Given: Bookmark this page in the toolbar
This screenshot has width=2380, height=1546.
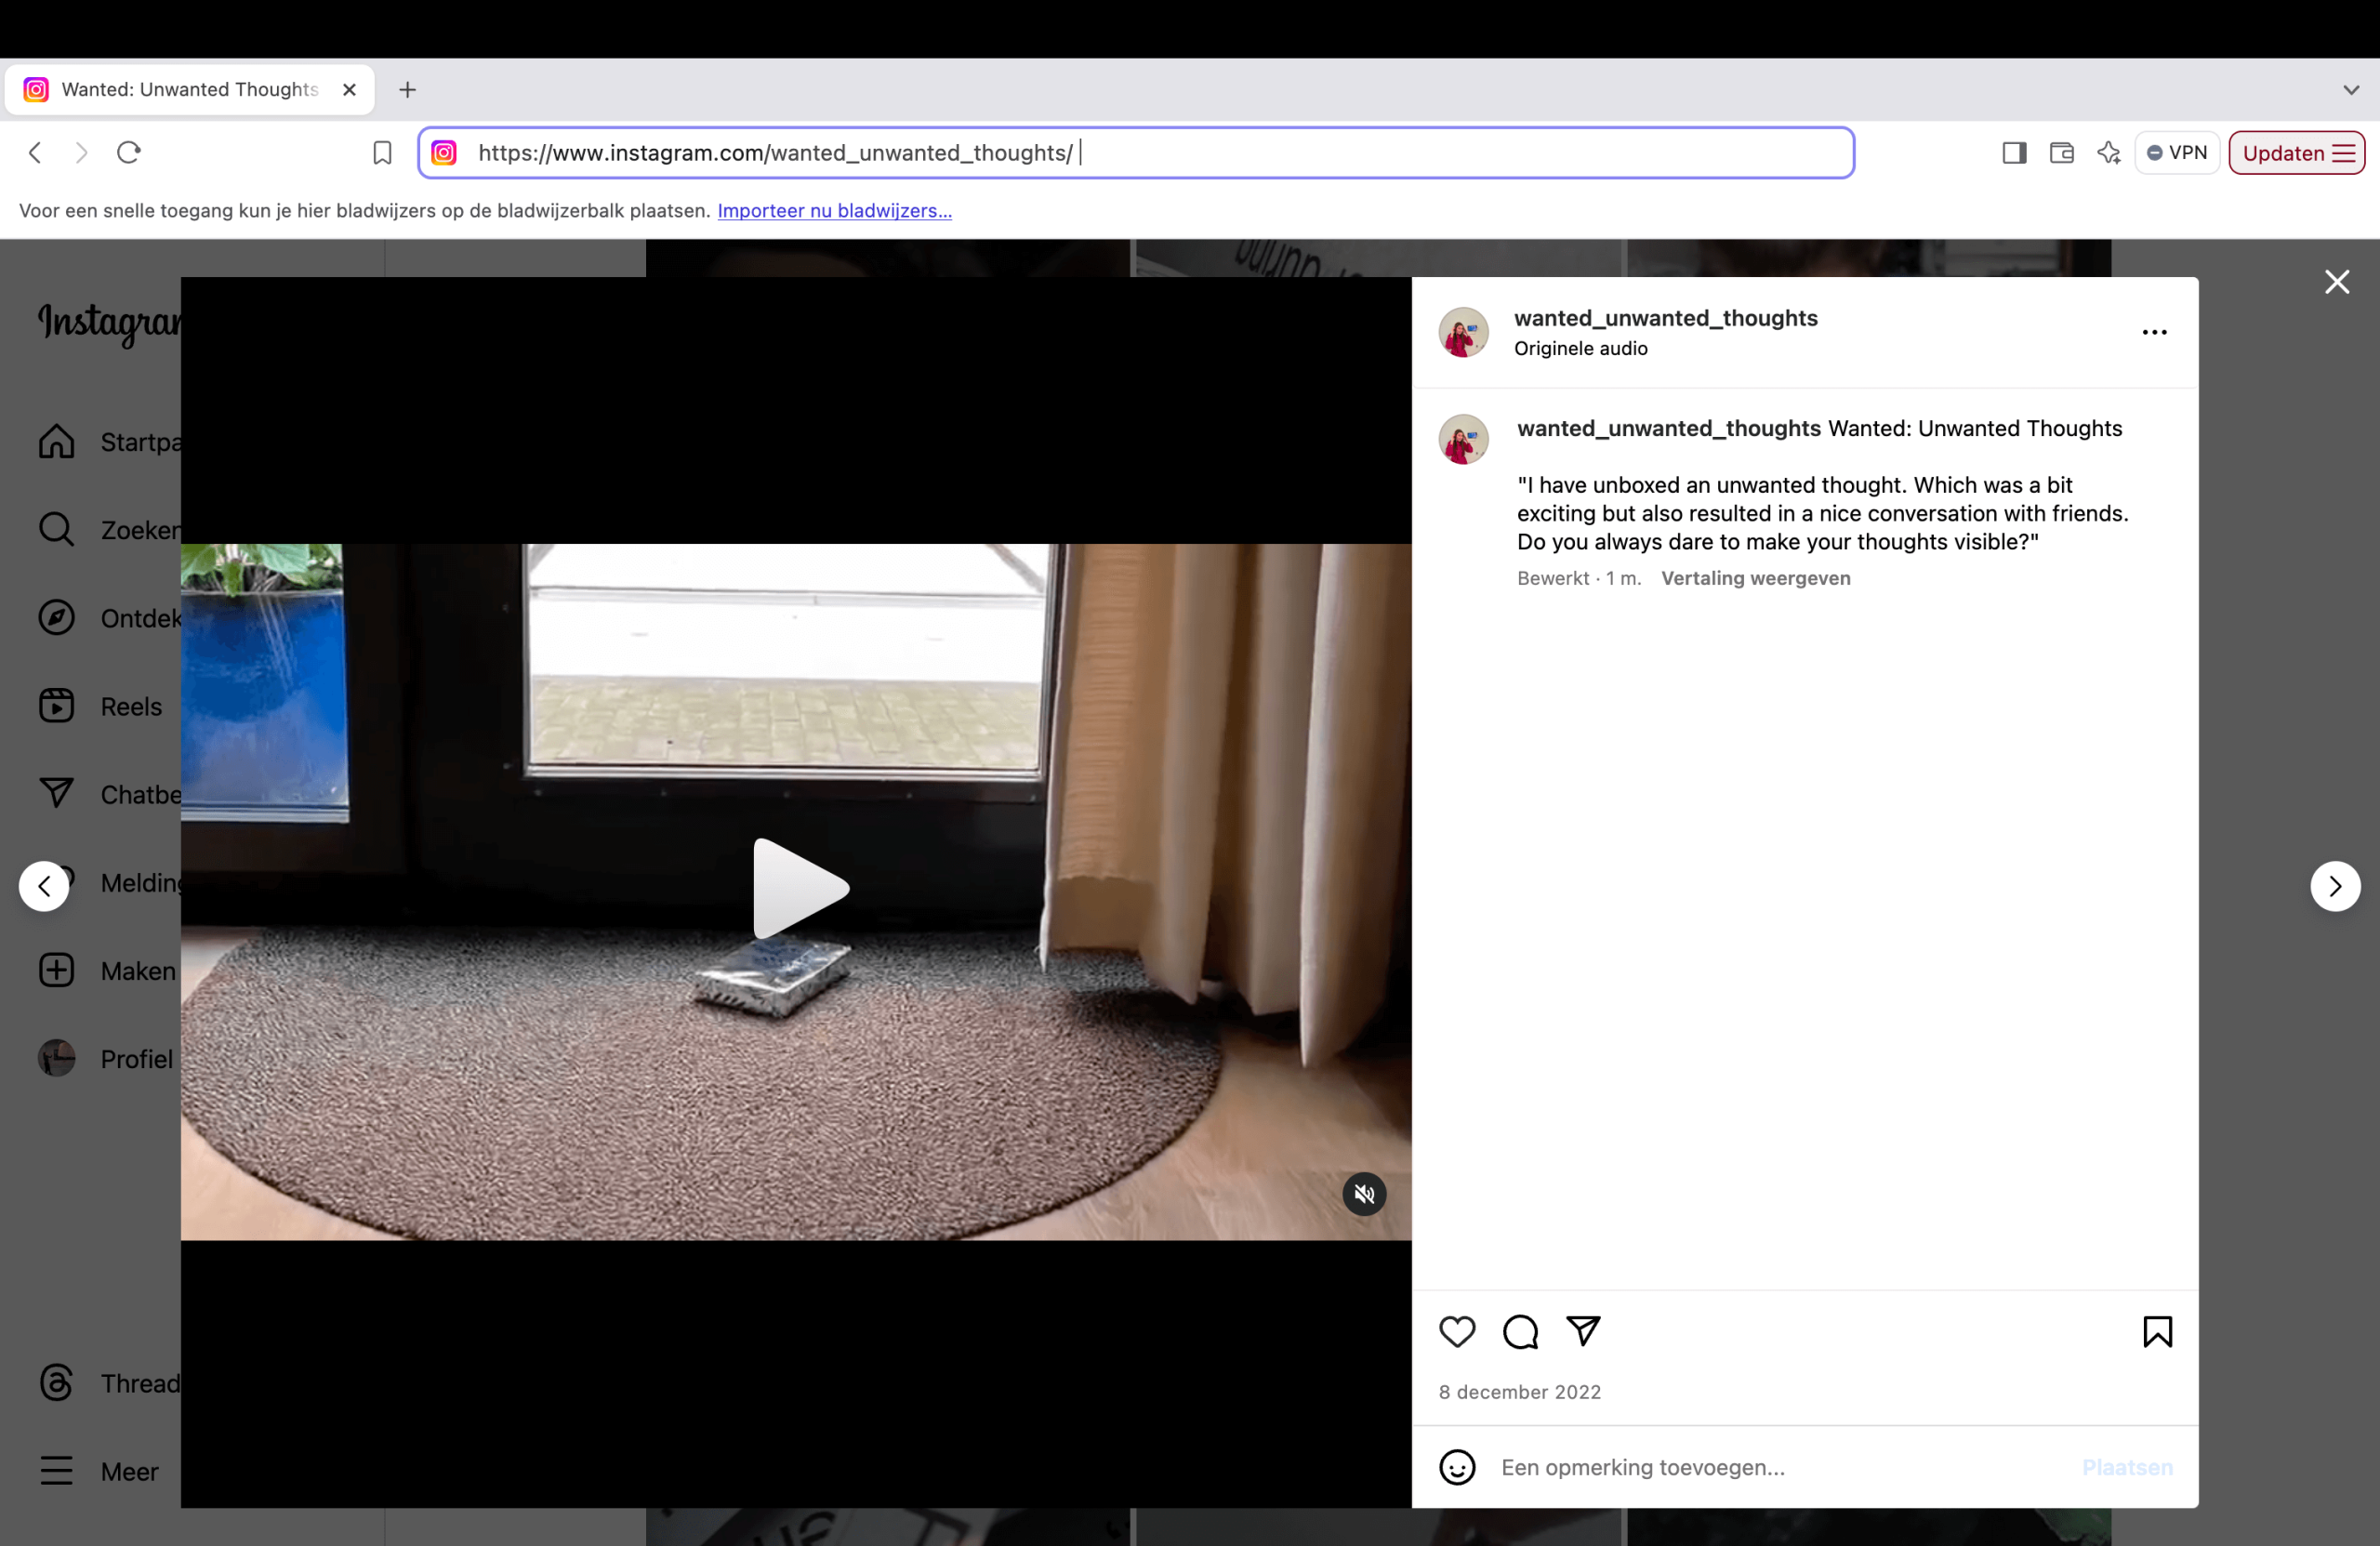Looking at the screenshot, I should tap(382, 153).
